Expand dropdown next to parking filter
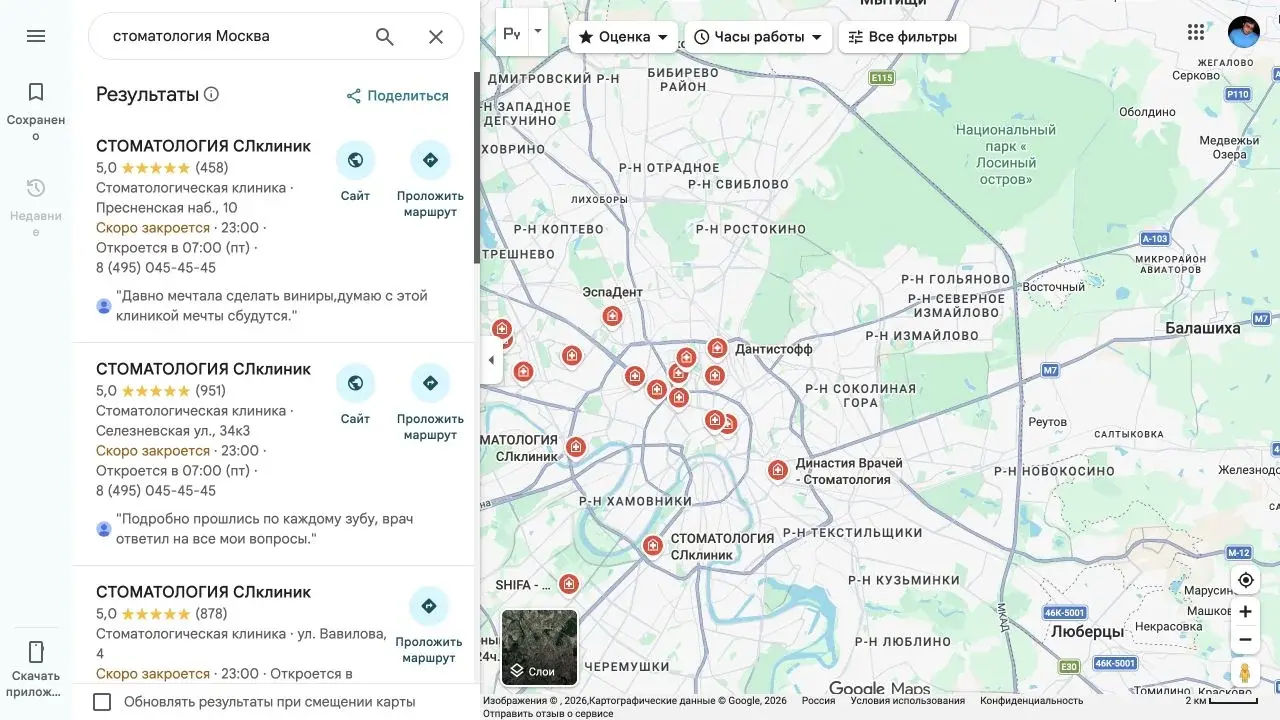 pos(538,31)
